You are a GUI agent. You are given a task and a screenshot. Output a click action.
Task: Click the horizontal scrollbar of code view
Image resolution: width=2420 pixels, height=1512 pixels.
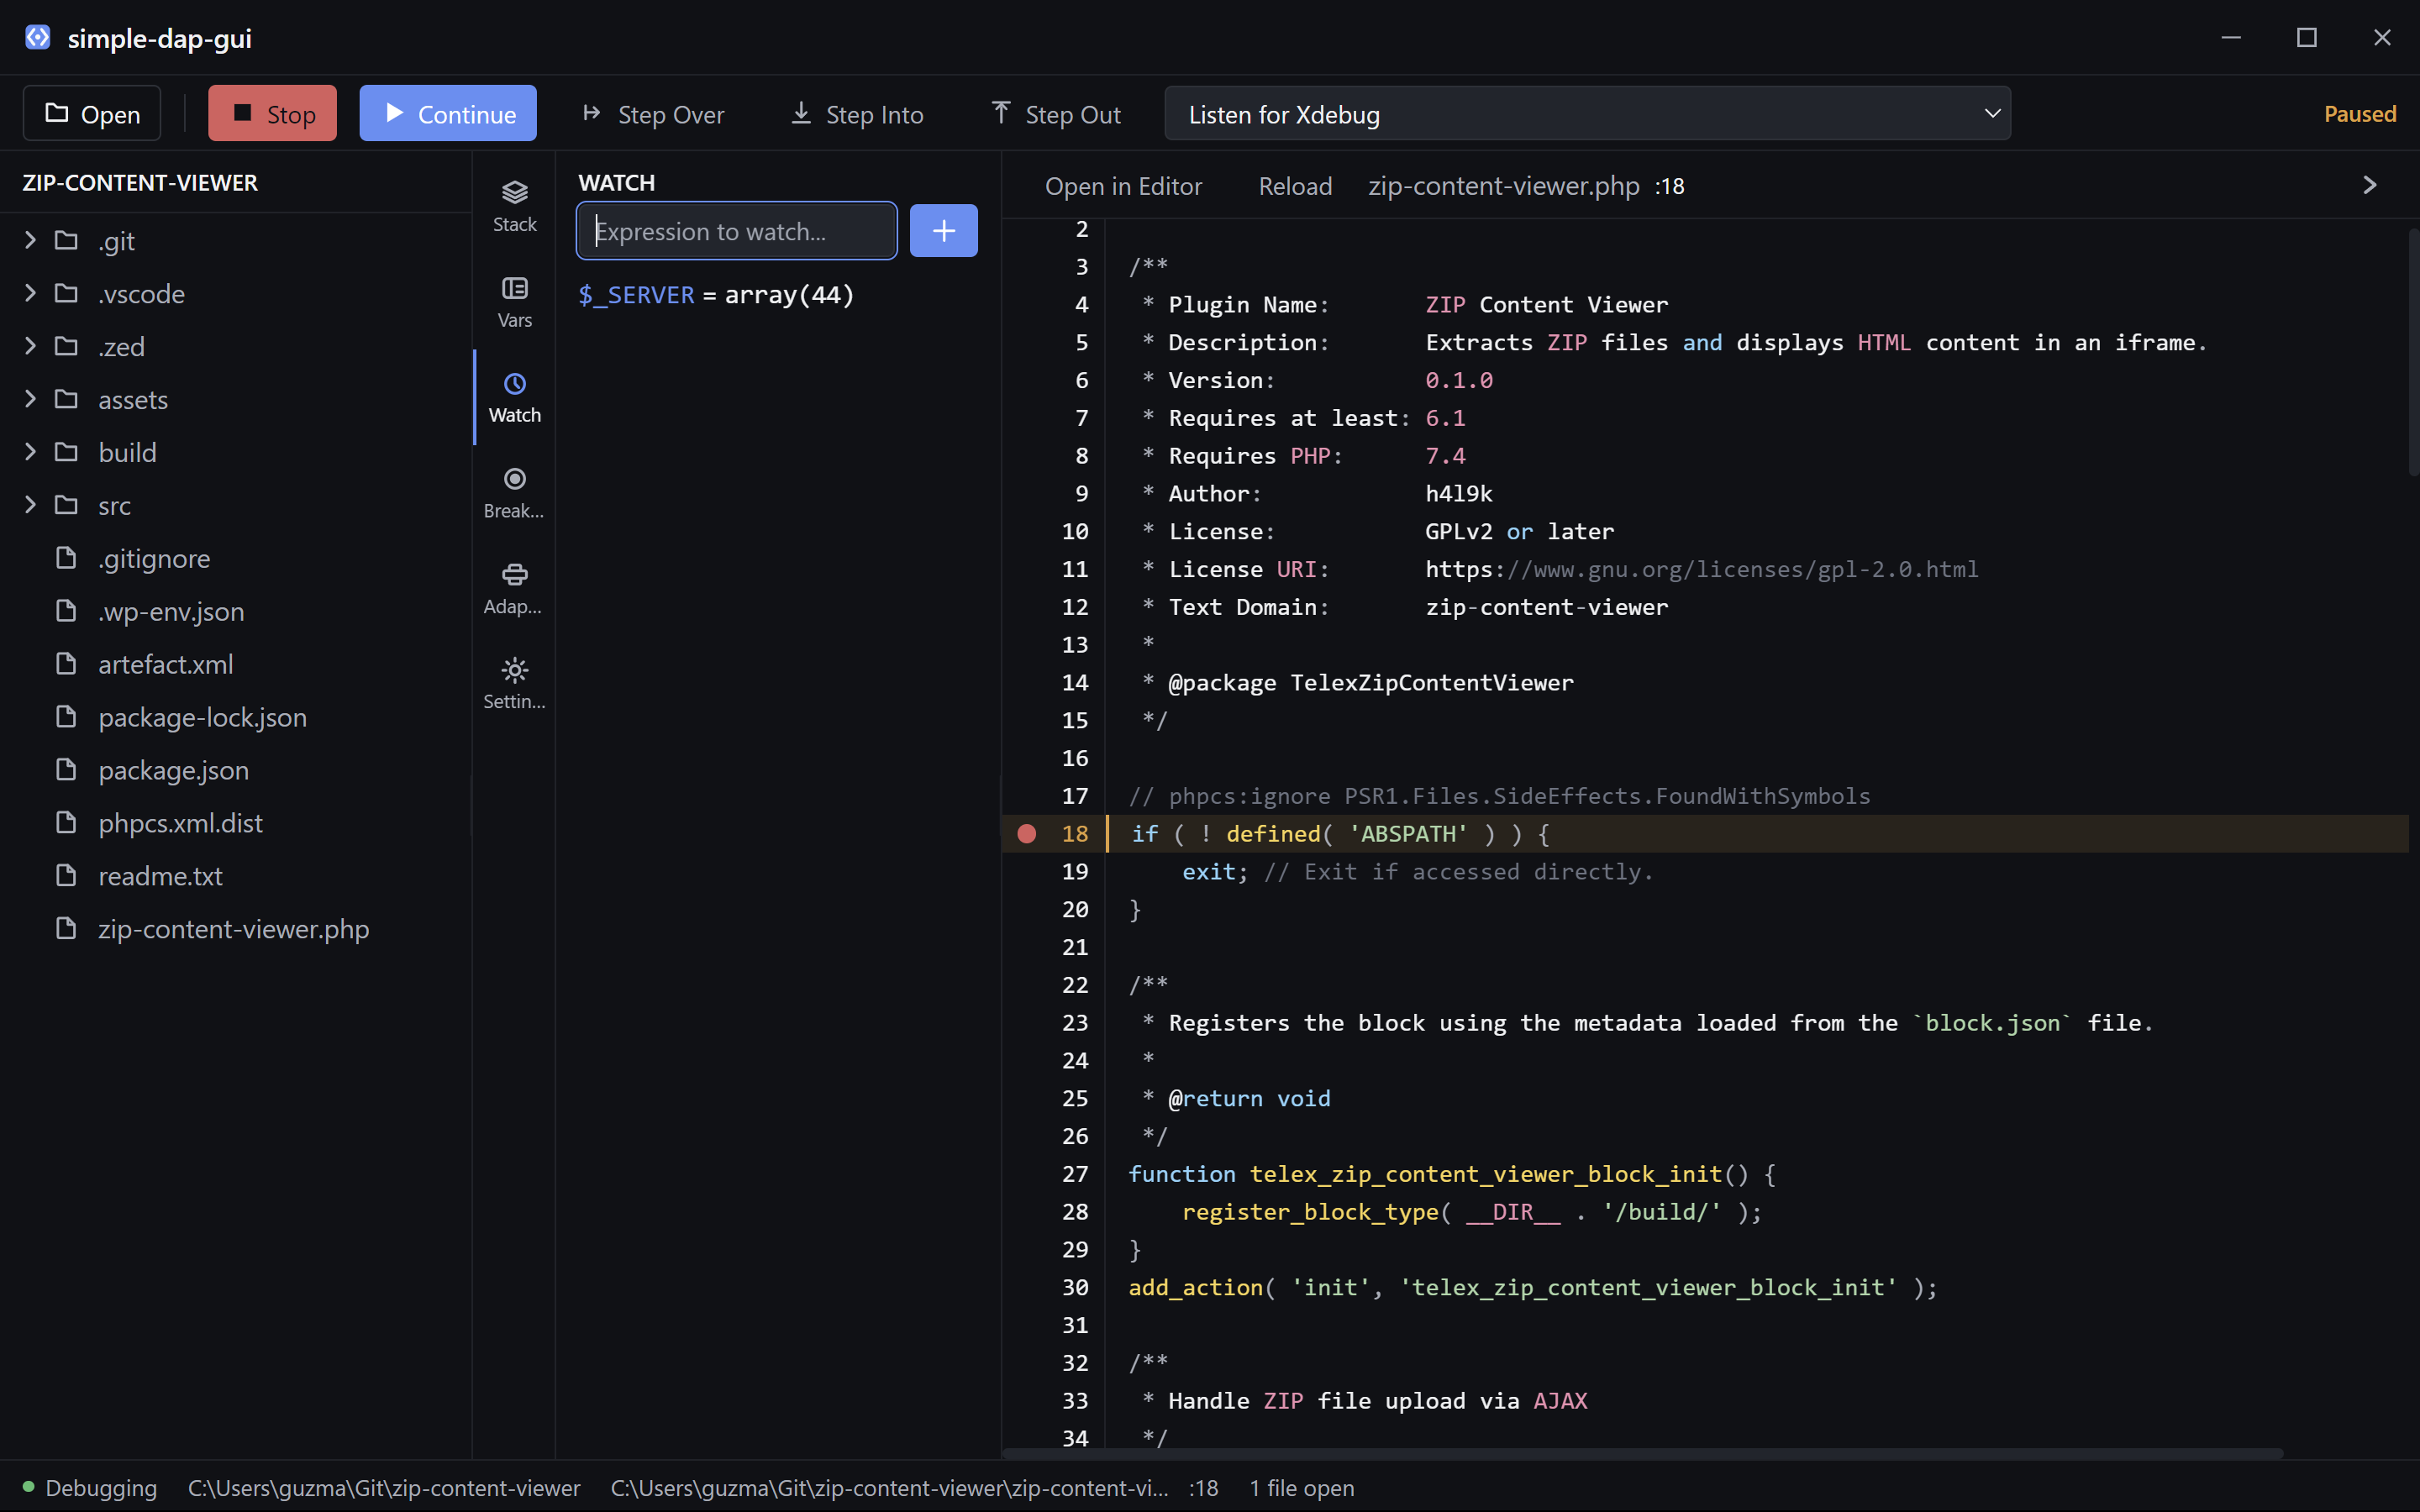[x=1643, y=1452]
